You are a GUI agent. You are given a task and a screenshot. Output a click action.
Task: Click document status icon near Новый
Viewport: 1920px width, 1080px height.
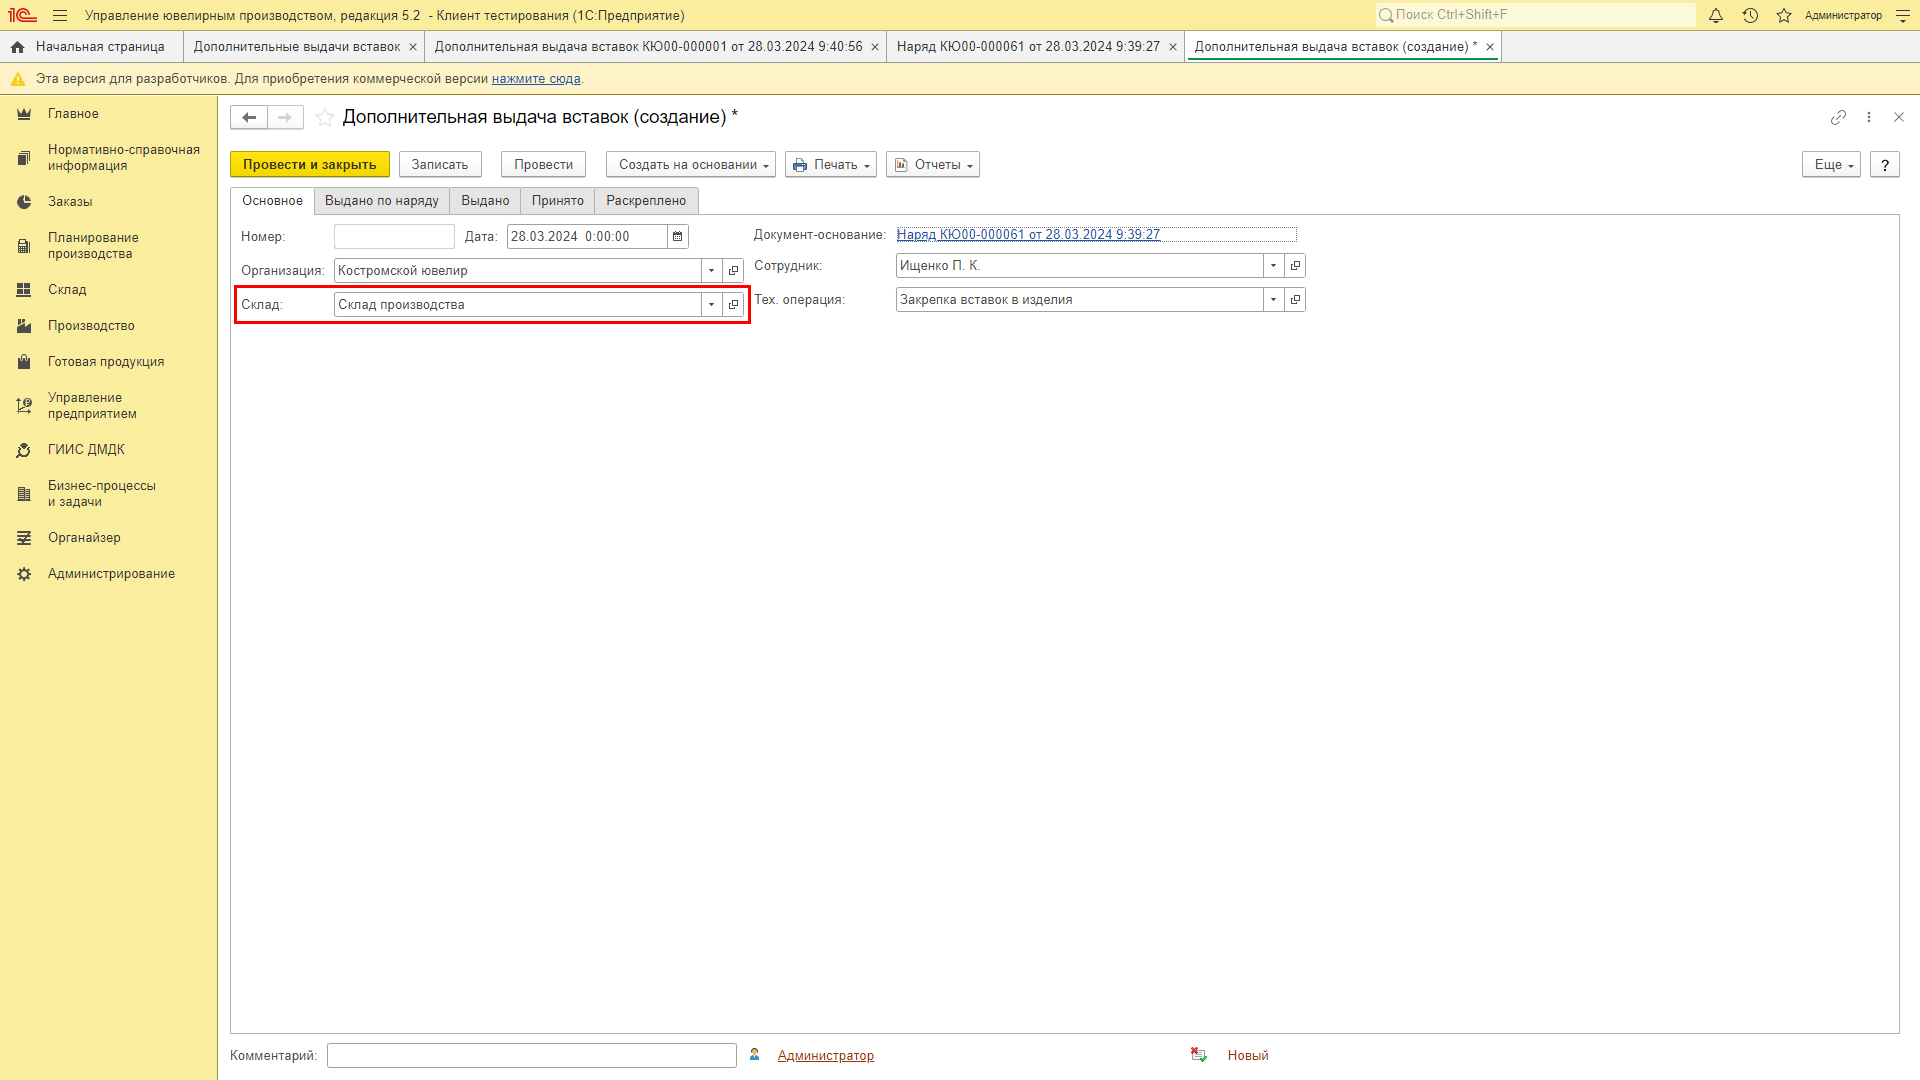[x=1199, y=1056]
